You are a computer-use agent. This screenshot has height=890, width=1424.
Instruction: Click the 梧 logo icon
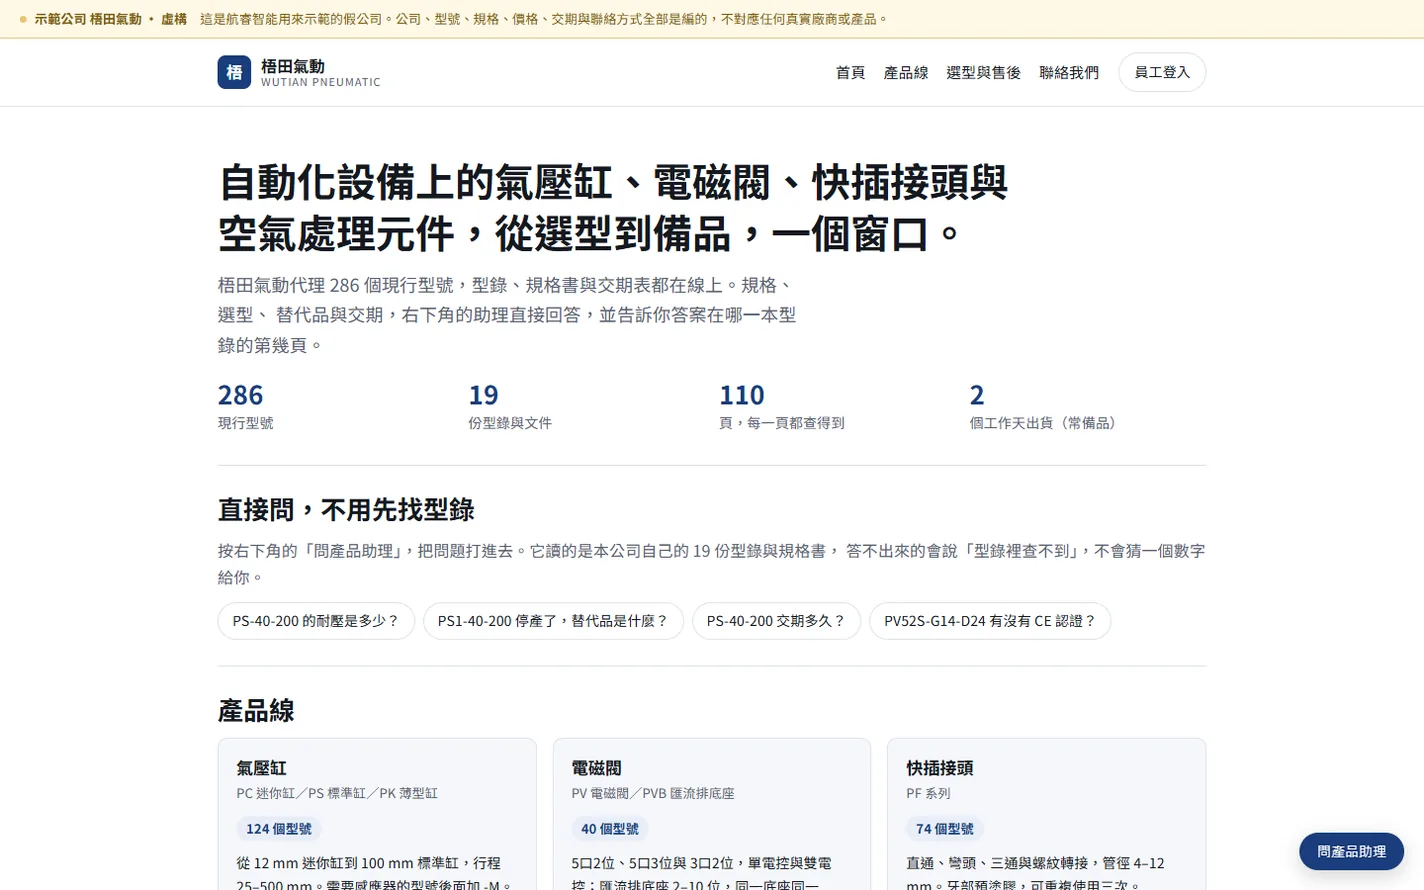click(234, 72)
